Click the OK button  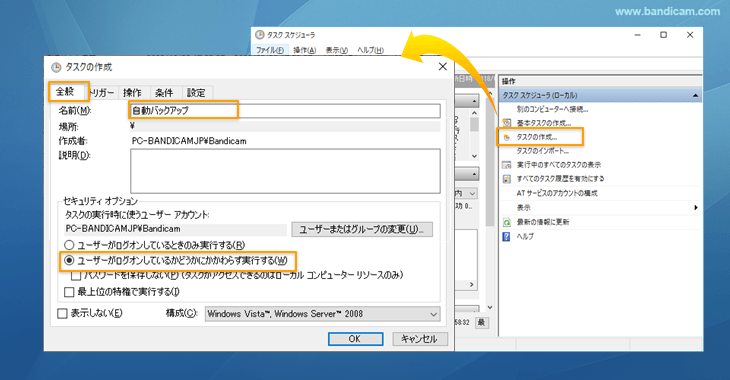coord(356,339)
